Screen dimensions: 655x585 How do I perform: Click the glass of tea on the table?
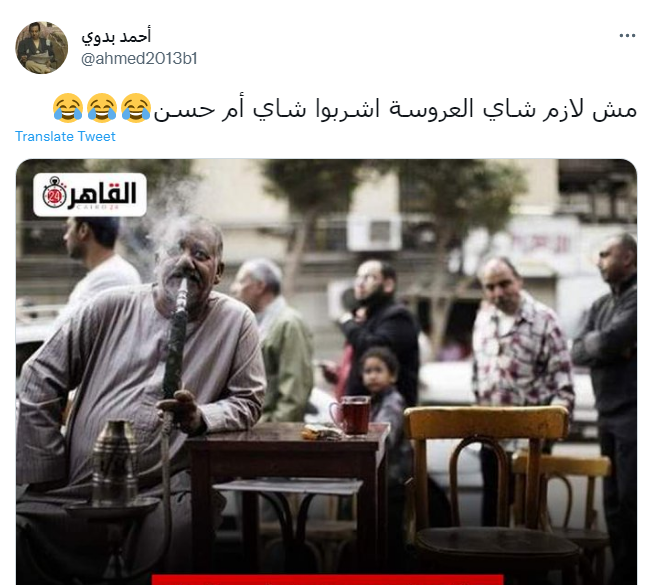point(351,415)
